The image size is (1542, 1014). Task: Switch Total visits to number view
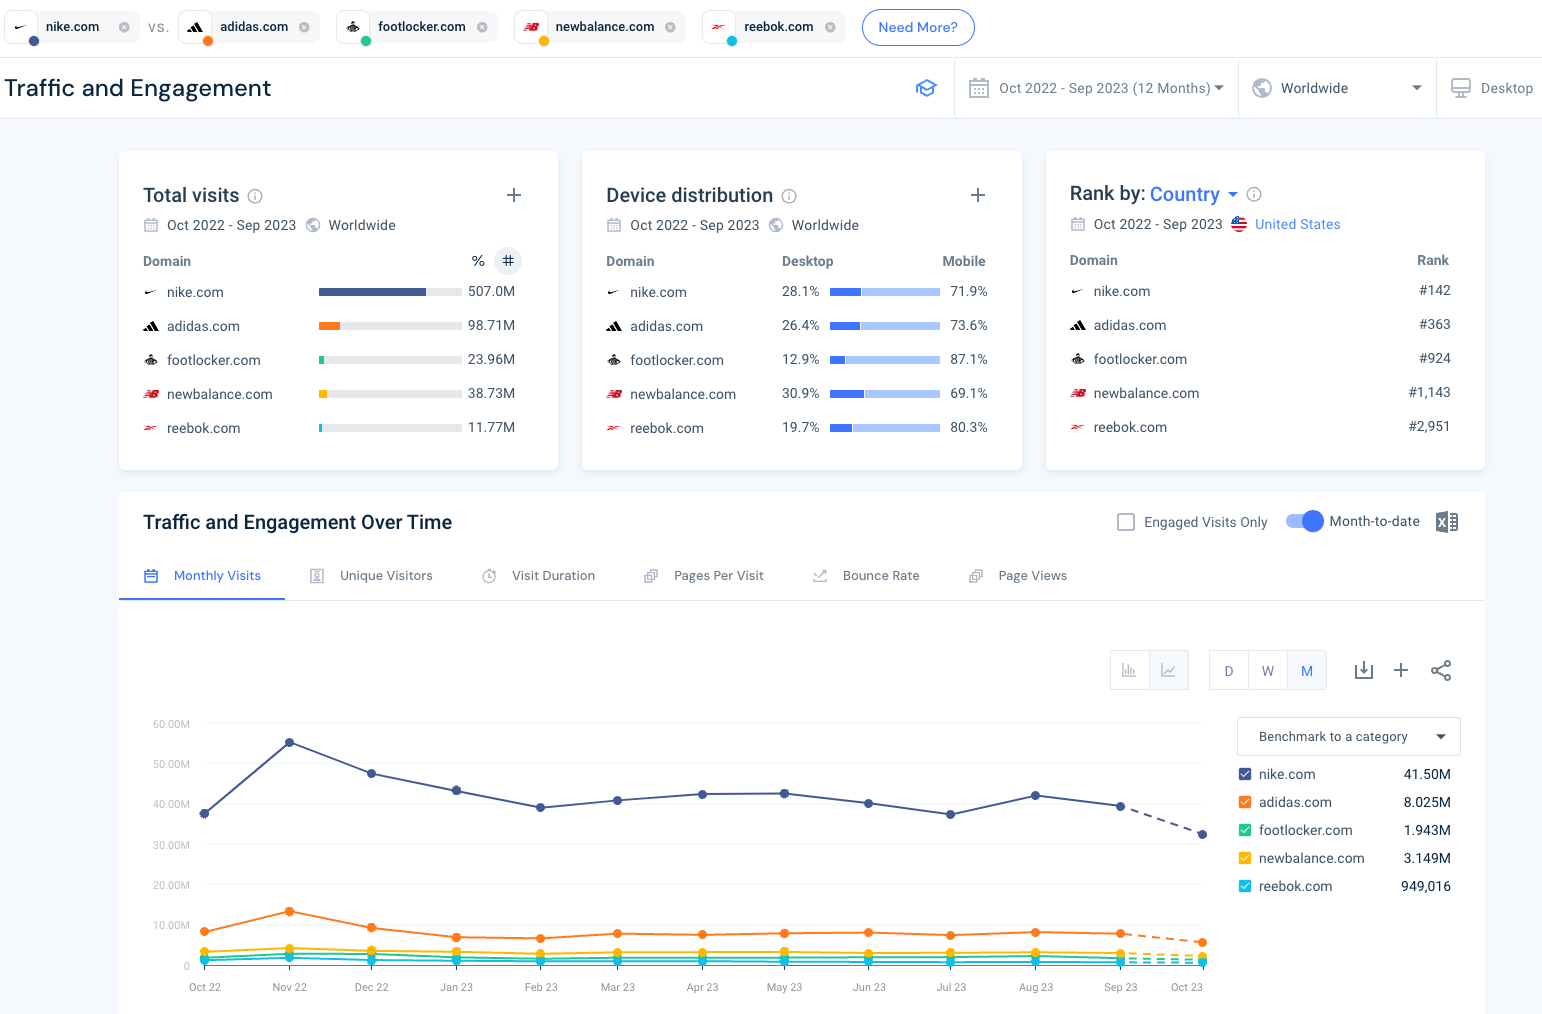(x=508, y=261)
